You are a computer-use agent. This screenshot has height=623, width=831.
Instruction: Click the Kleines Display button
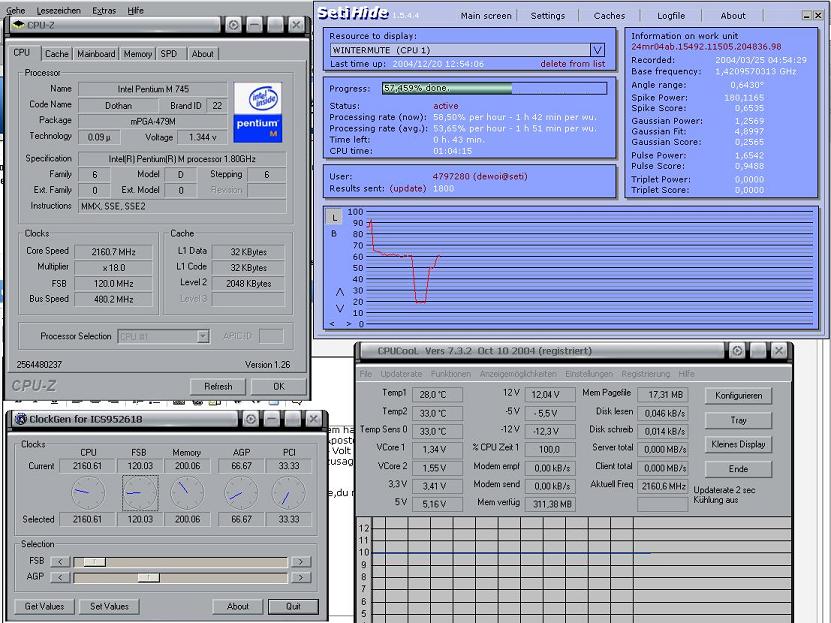(x=738, y=444)
